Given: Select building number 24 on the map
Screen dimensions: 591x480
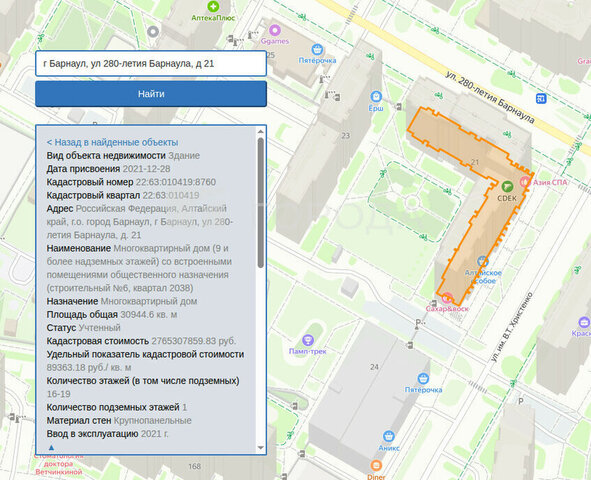Looking at the screenshot, I should tap(374, 367).
